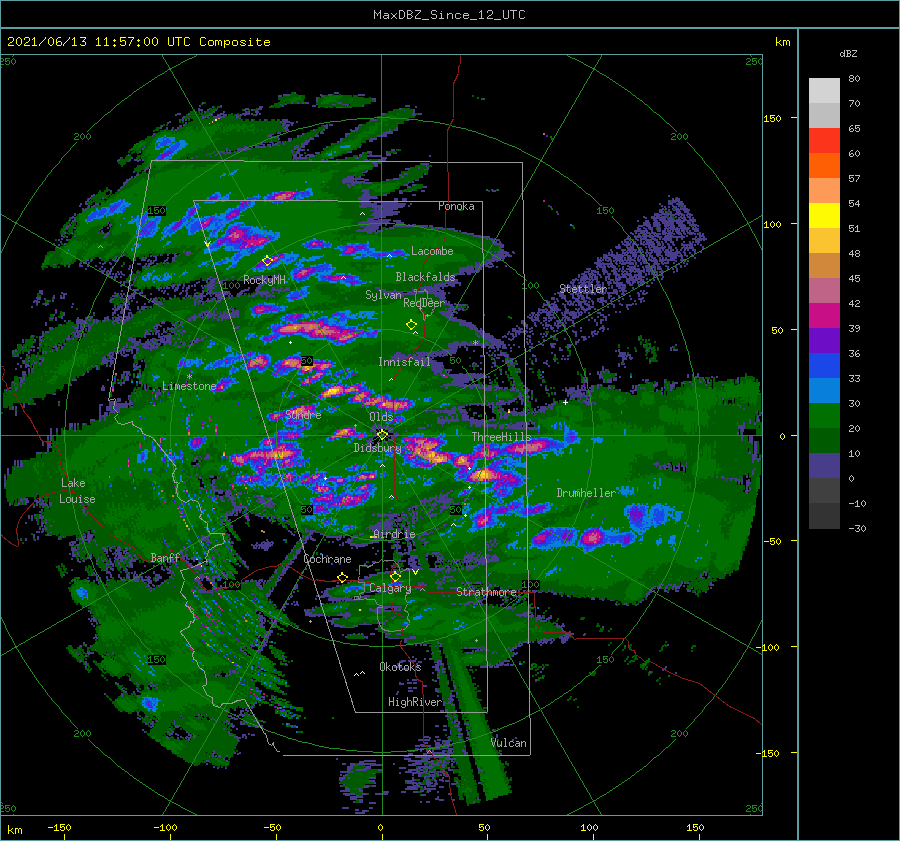
Task: Click the Sylvan label on the map
Action: pyautogui.click(x=383, y=295)
